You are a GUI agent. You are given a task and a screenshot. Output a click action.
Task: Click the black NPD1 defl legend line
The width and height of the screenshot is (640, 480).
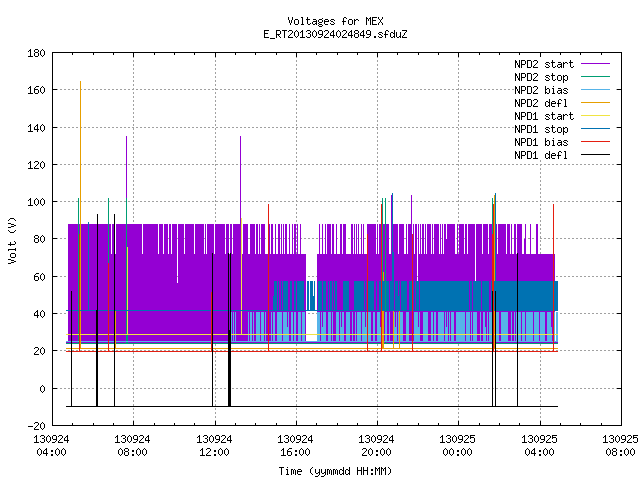coord(595,155)
